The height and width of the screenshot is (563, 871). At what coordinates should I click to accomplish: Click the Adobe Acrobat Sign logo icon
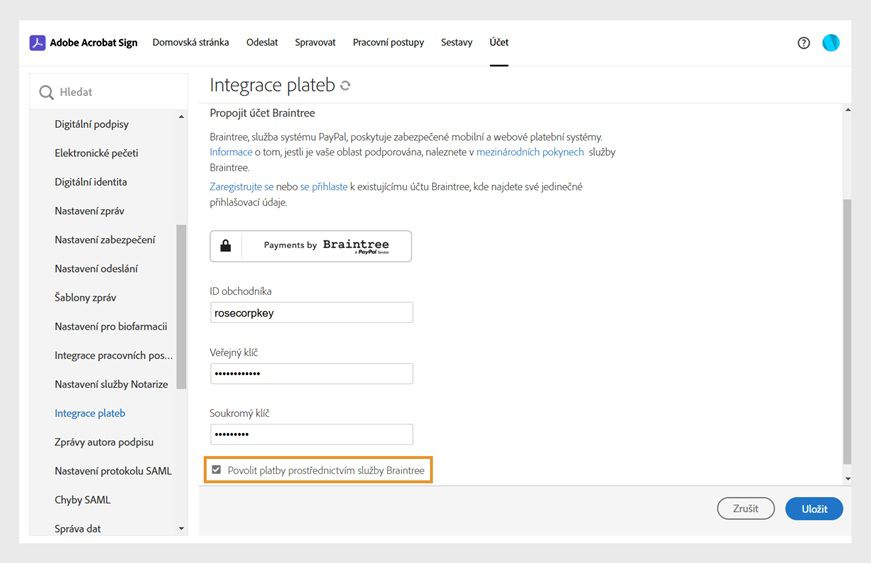37,43
